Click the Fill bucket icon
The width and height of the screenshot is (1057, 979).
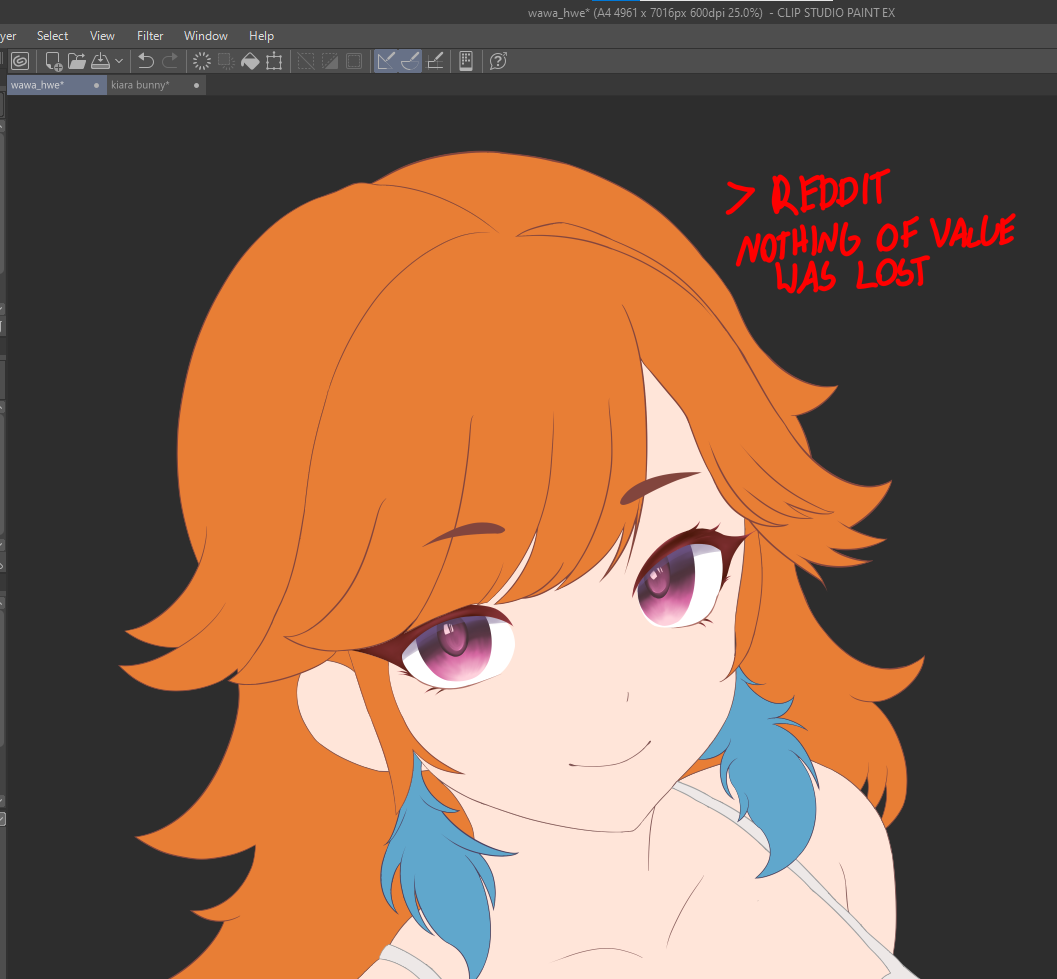(250, 61)
